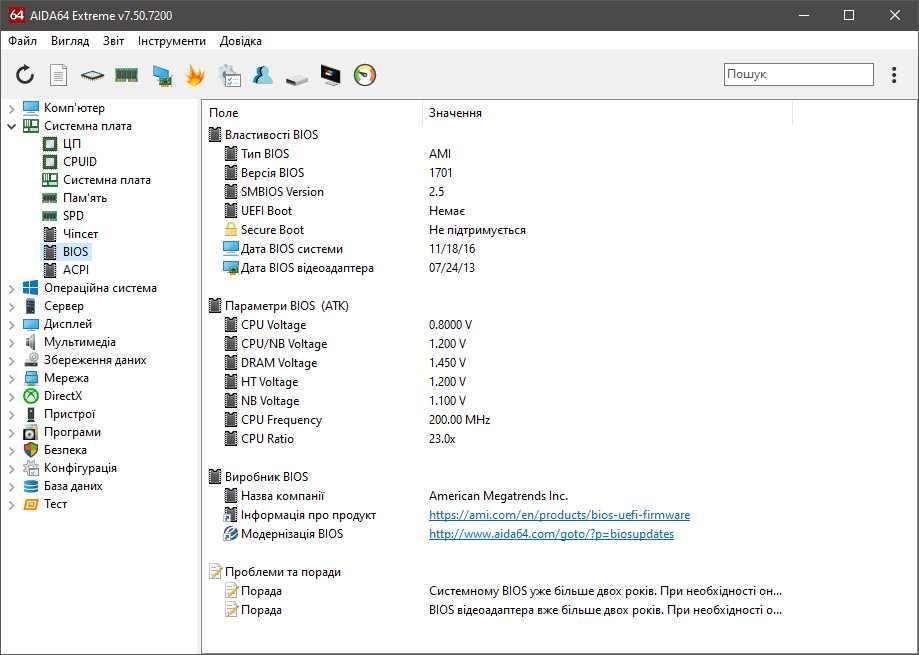The height and width of the screenshot is (655, 919).
Task: Expand the Дисплей tree node
Action: coord(12,324)
